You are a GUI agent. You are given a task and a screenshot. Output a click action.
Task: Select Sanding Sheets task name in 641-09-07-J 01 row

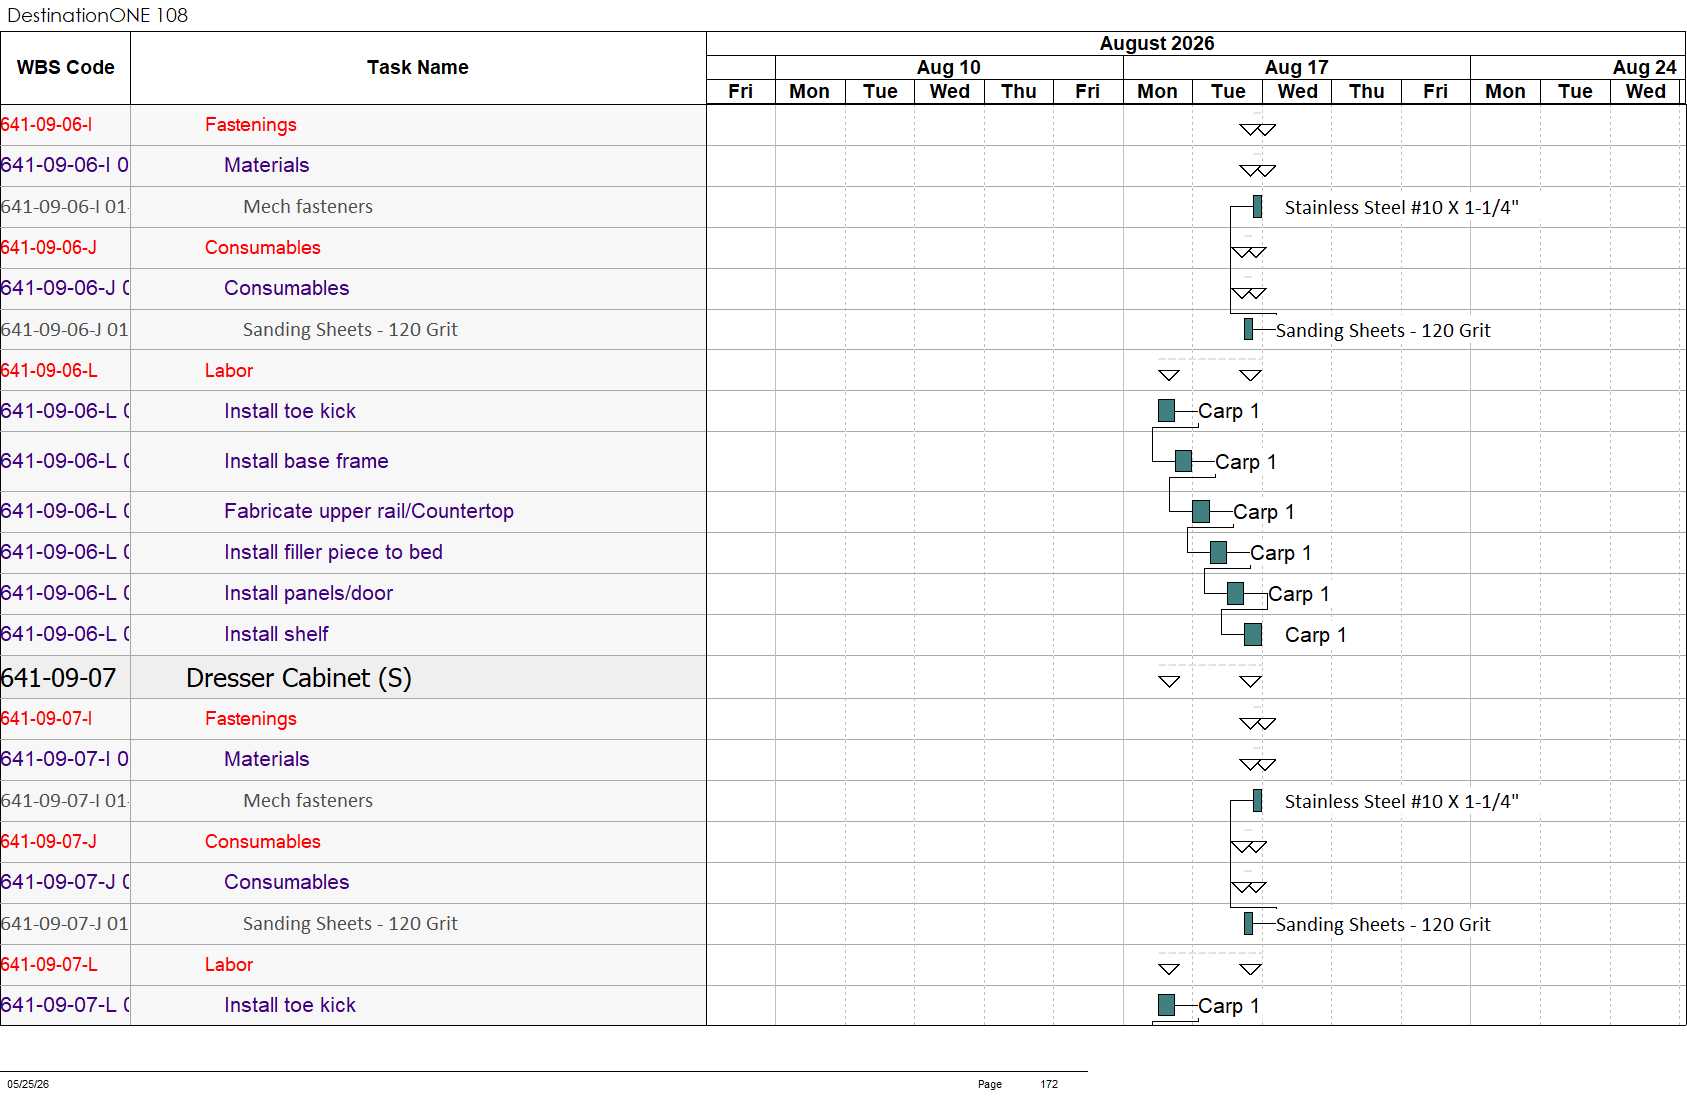tap(350, 924)
